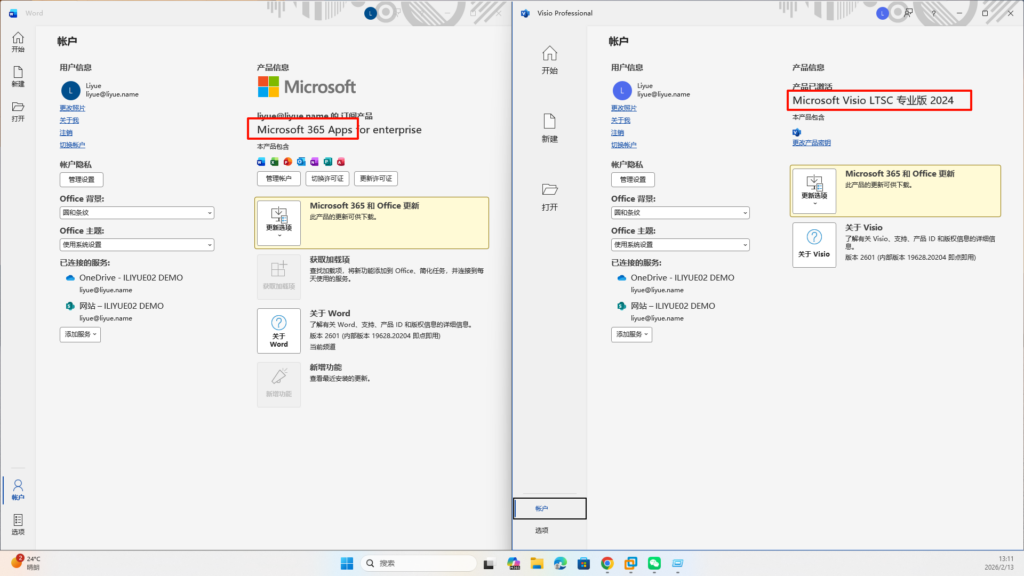
Task: Expand the Office 主题 dropdown in Word
Action: click(x=137, y=244)
